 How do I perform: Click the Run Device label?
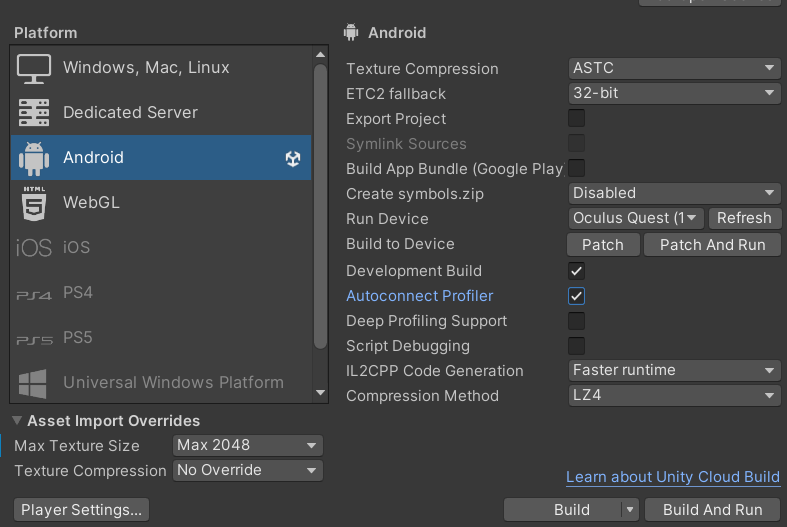[x=387, y=219]
